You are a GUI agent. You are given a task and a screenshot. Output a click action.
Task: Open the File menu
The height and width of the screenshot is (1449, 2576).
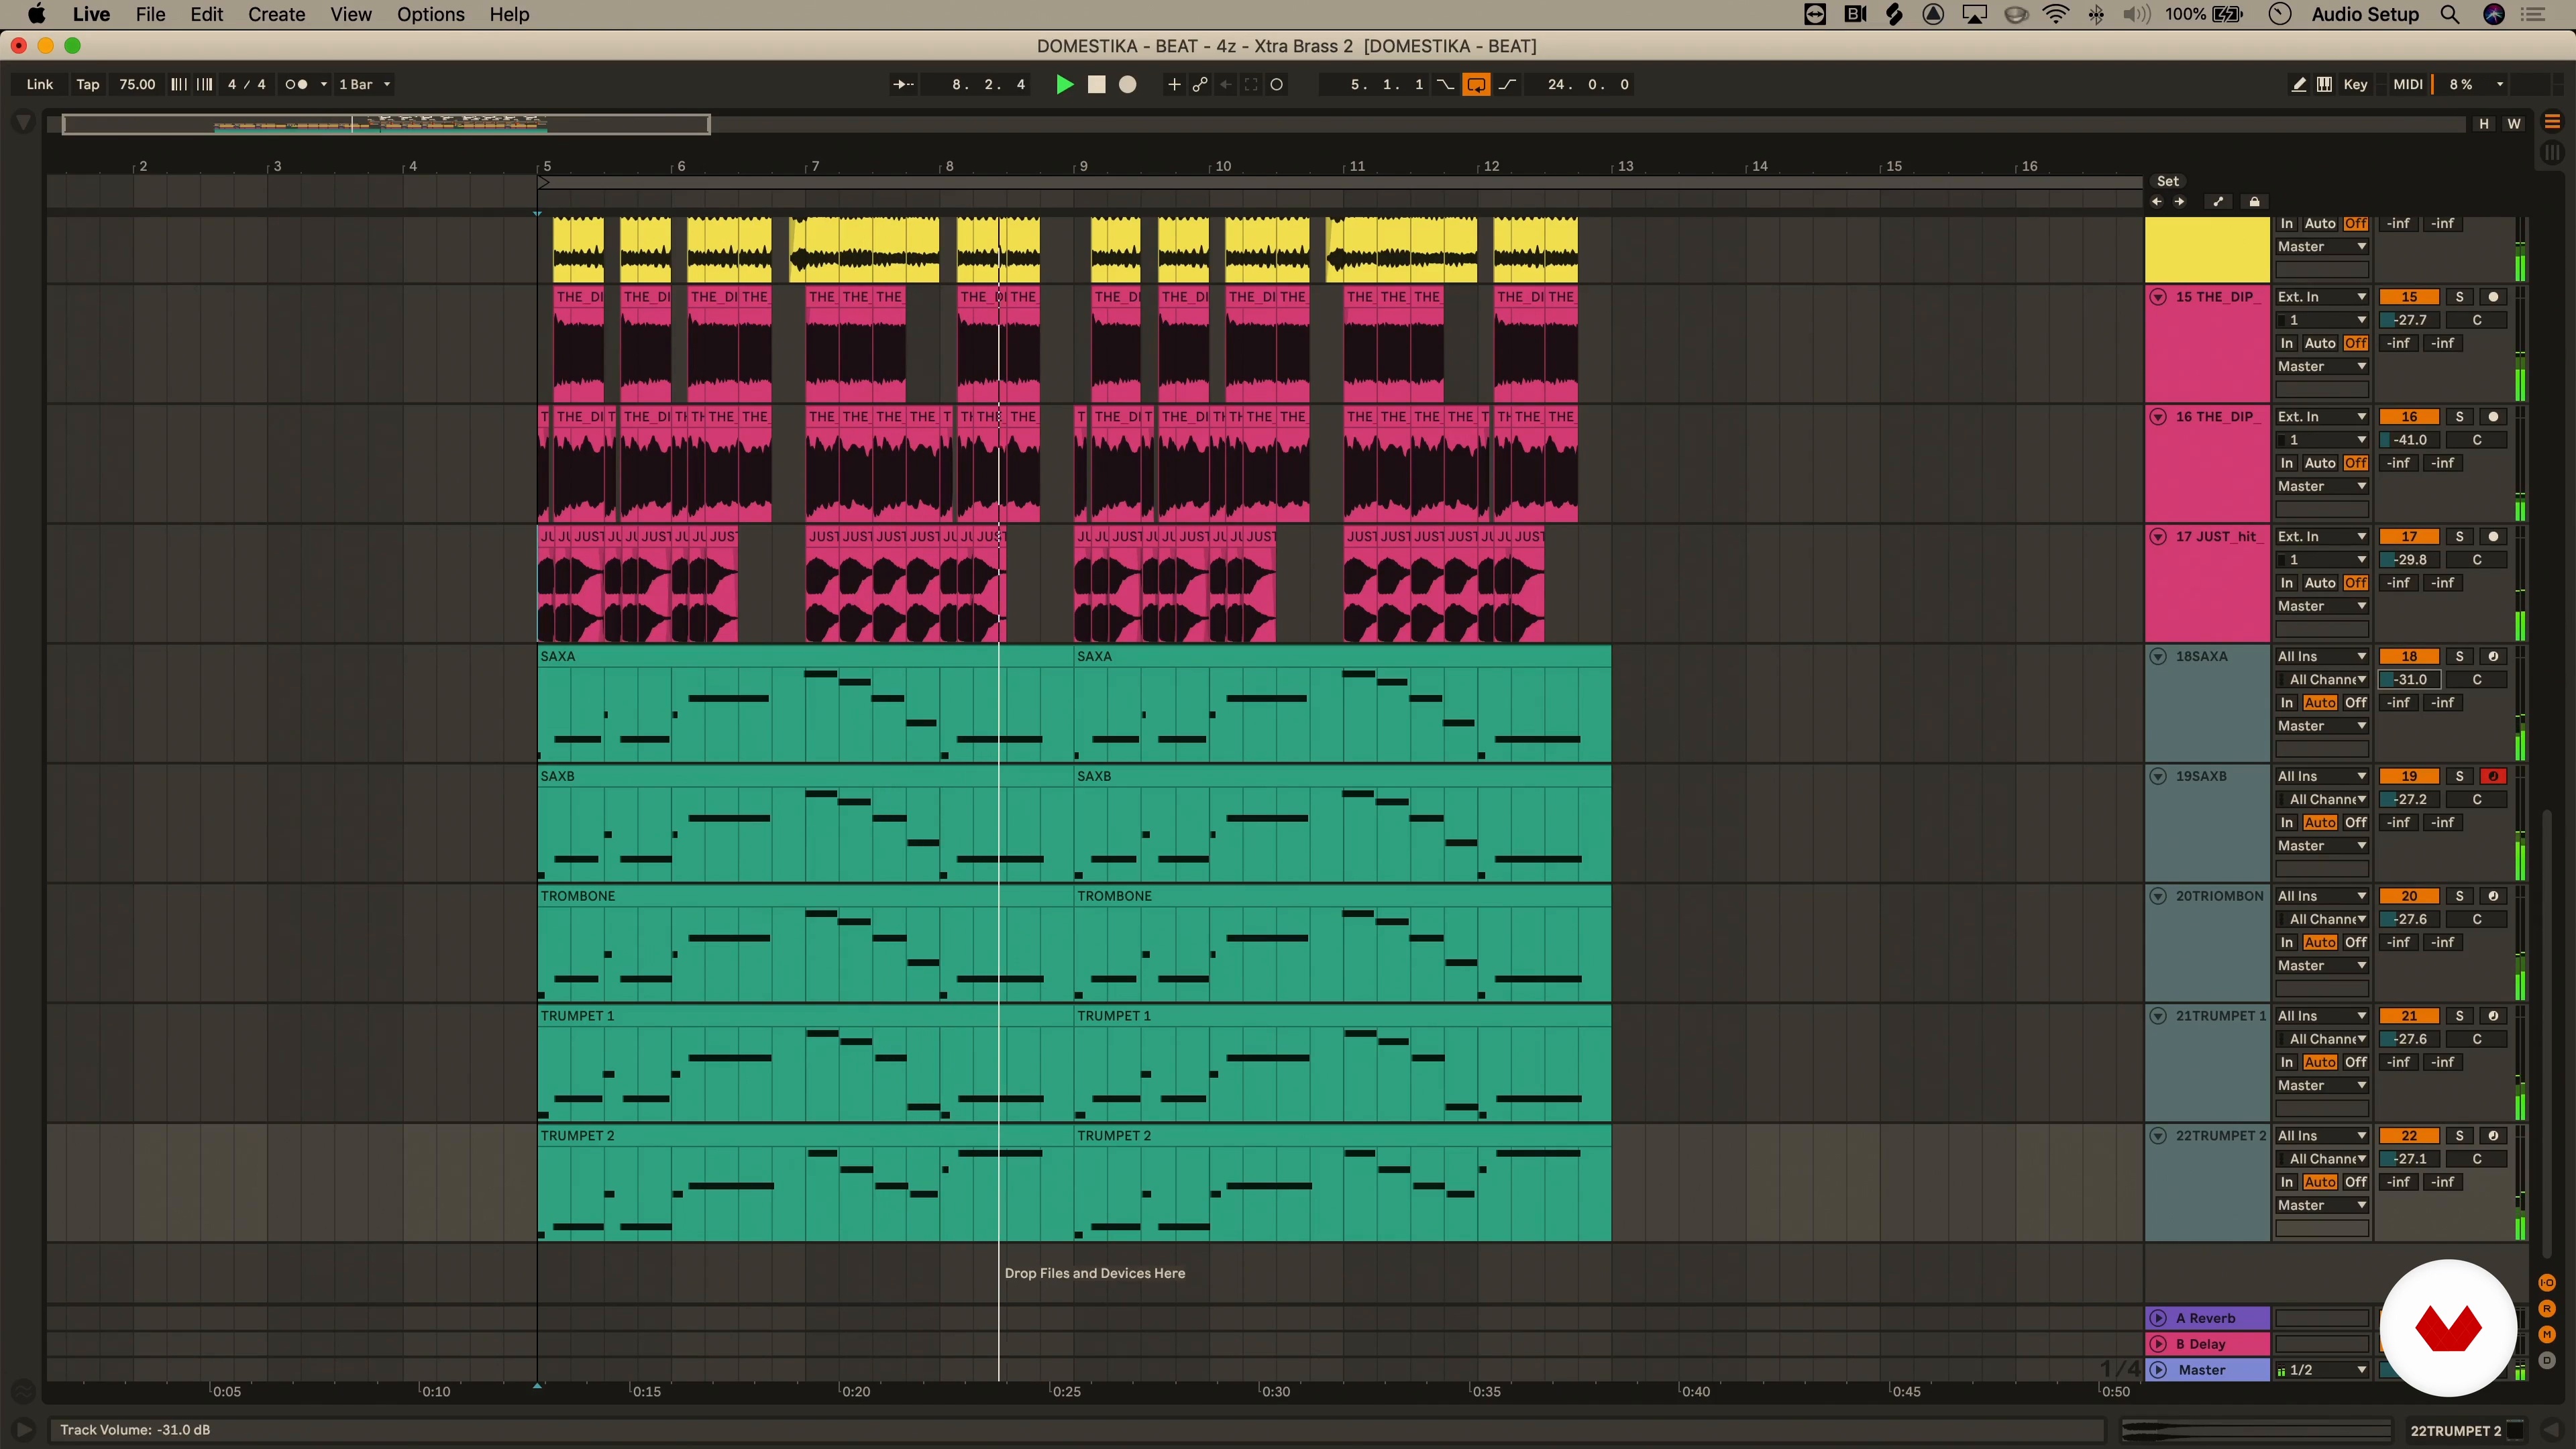click(150, 15)
